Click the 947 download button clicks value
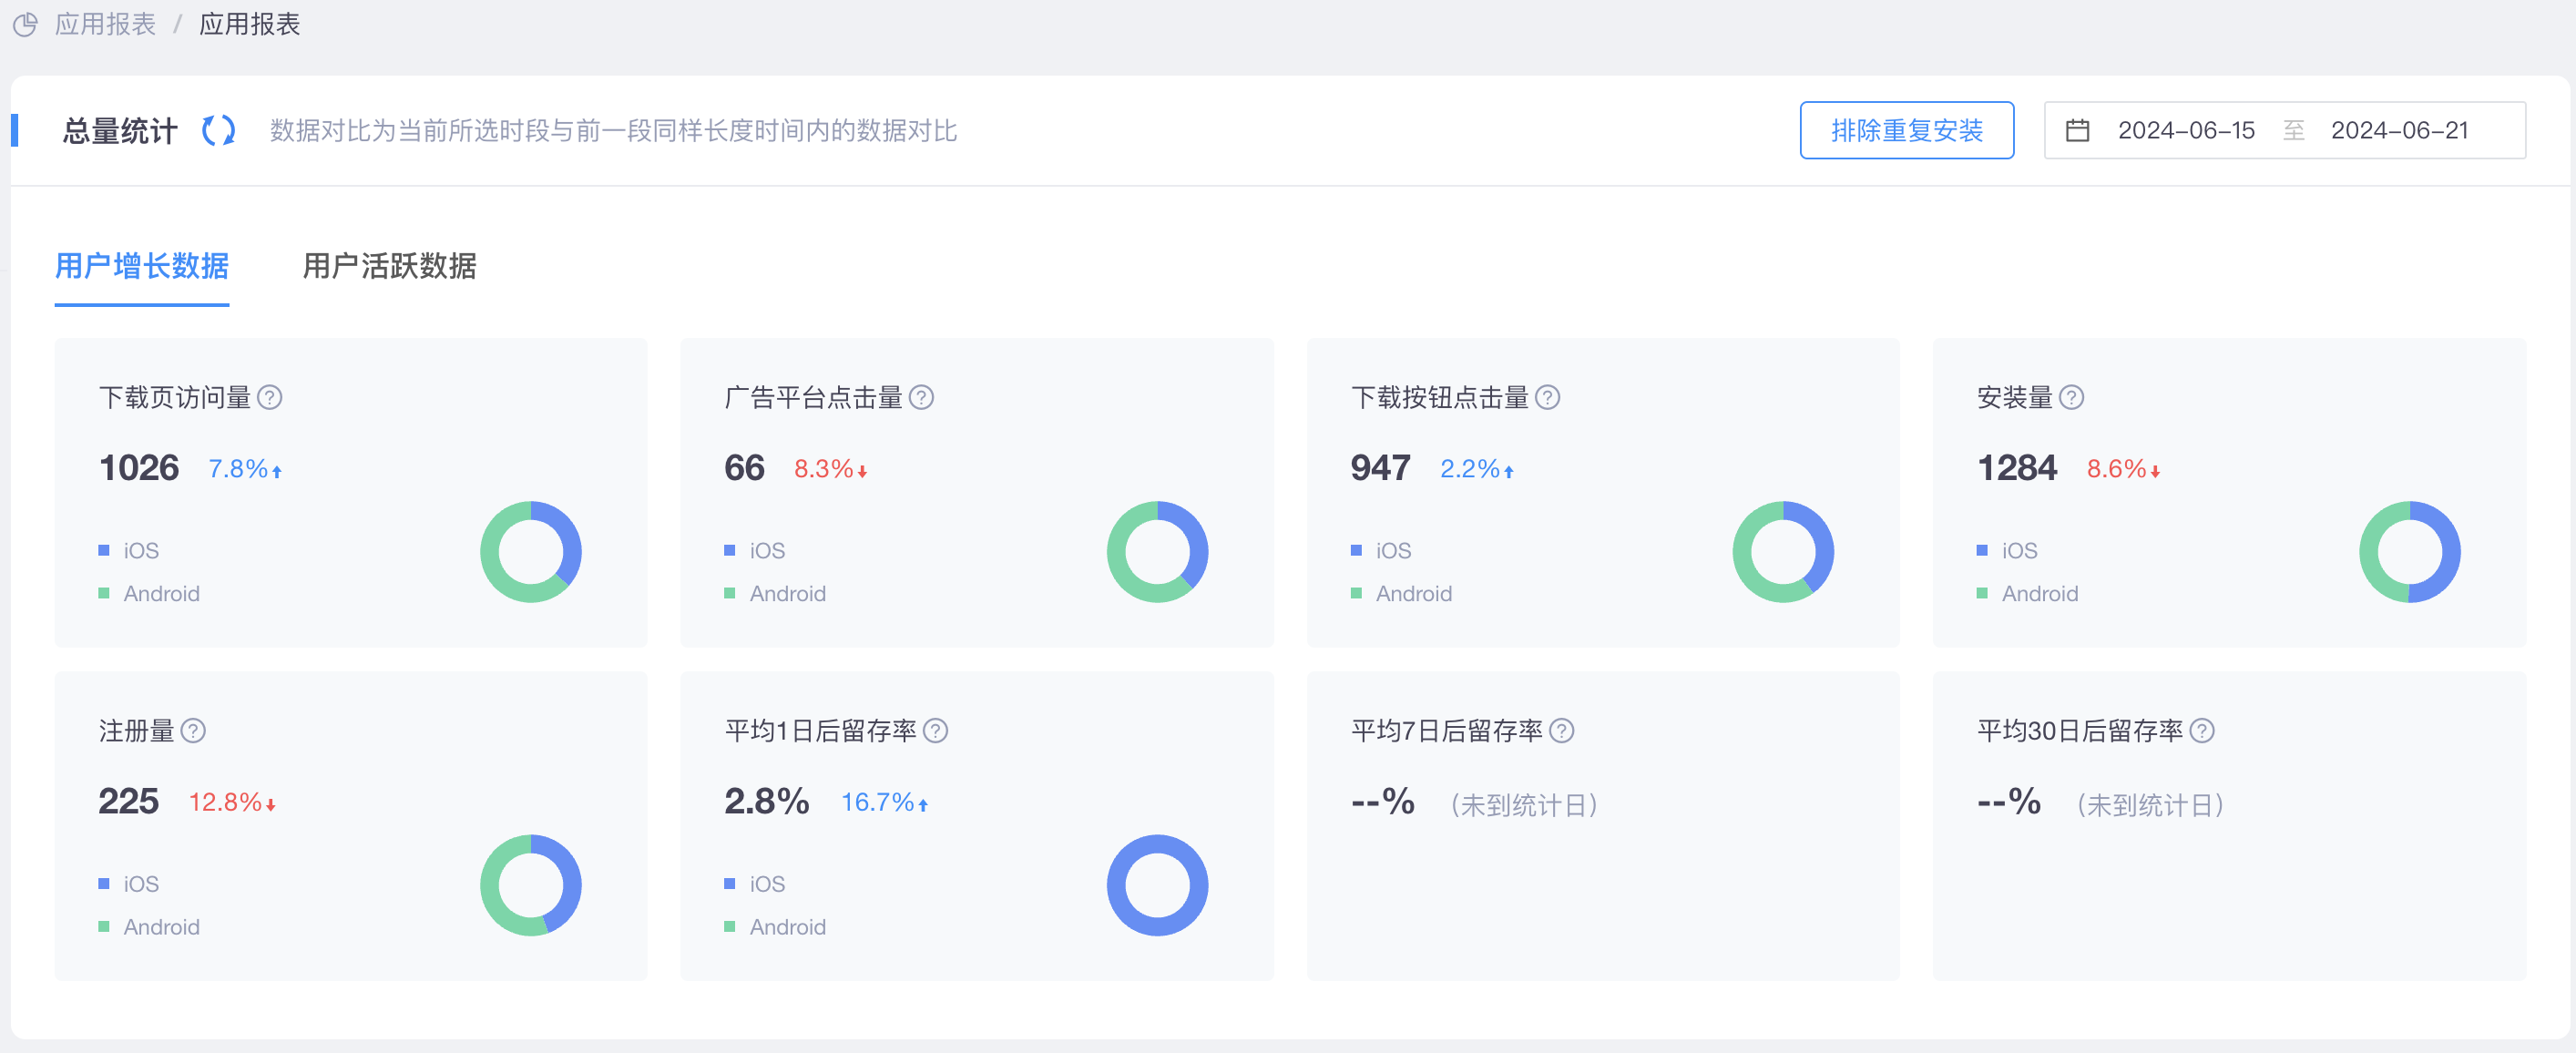2576x1053 pixels. coord(1380,467)
